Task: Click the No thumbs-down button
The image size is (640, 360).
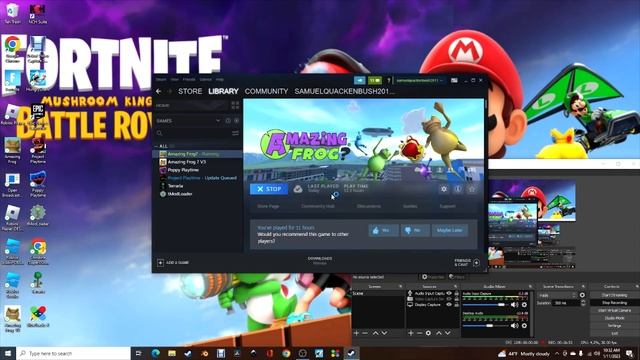Action: click(415, 230)
